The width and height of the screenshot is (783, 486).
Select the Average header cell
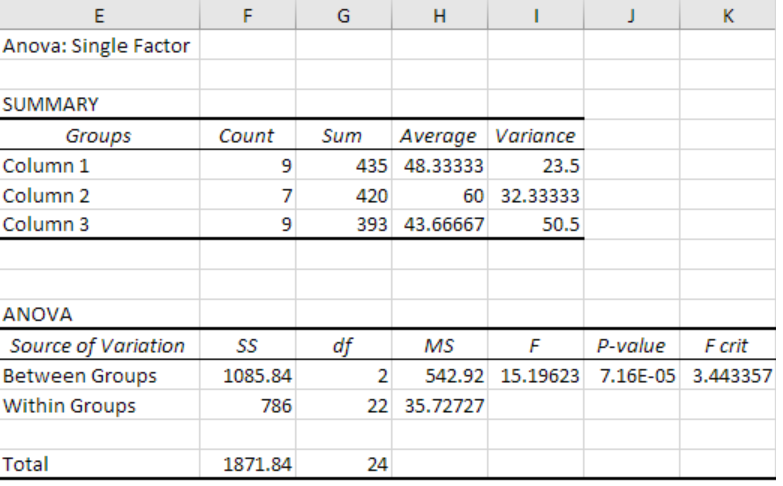[x=440, y=135]
